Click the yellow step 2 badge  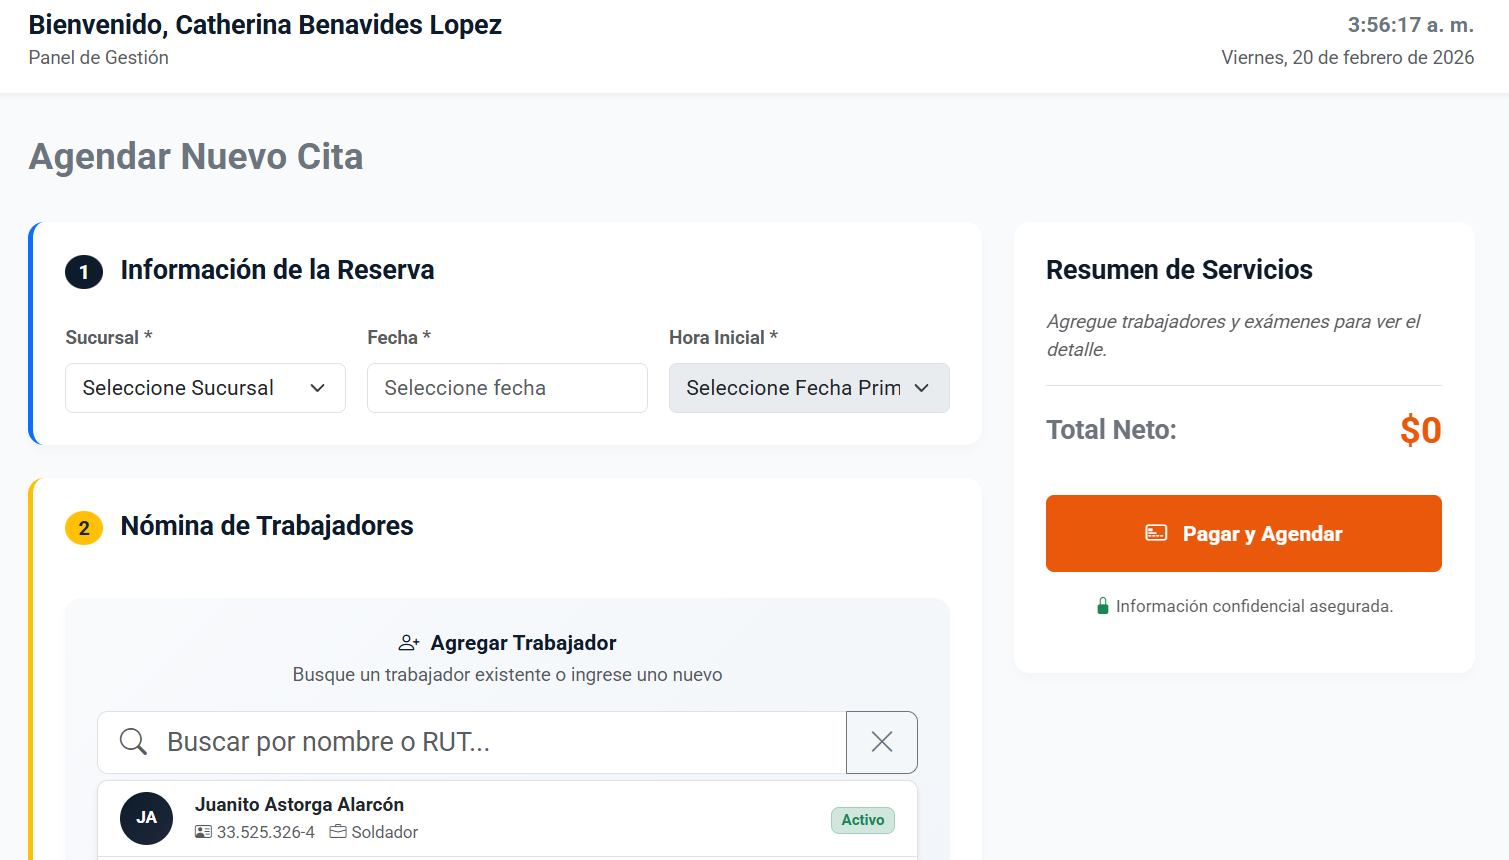[84, 527]
